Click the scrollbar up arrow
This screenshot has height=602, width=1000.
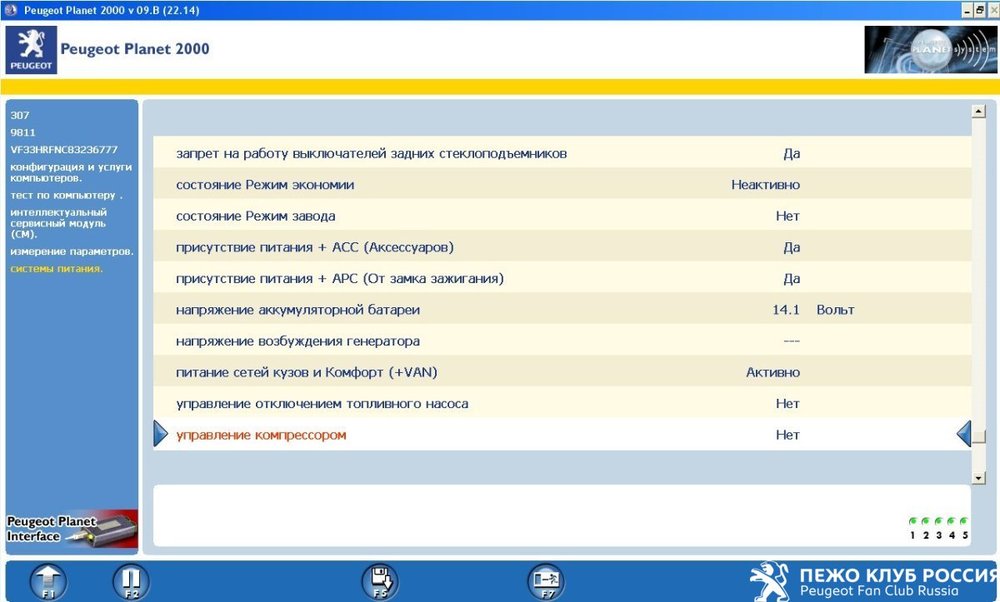click(x=979, y=112)
